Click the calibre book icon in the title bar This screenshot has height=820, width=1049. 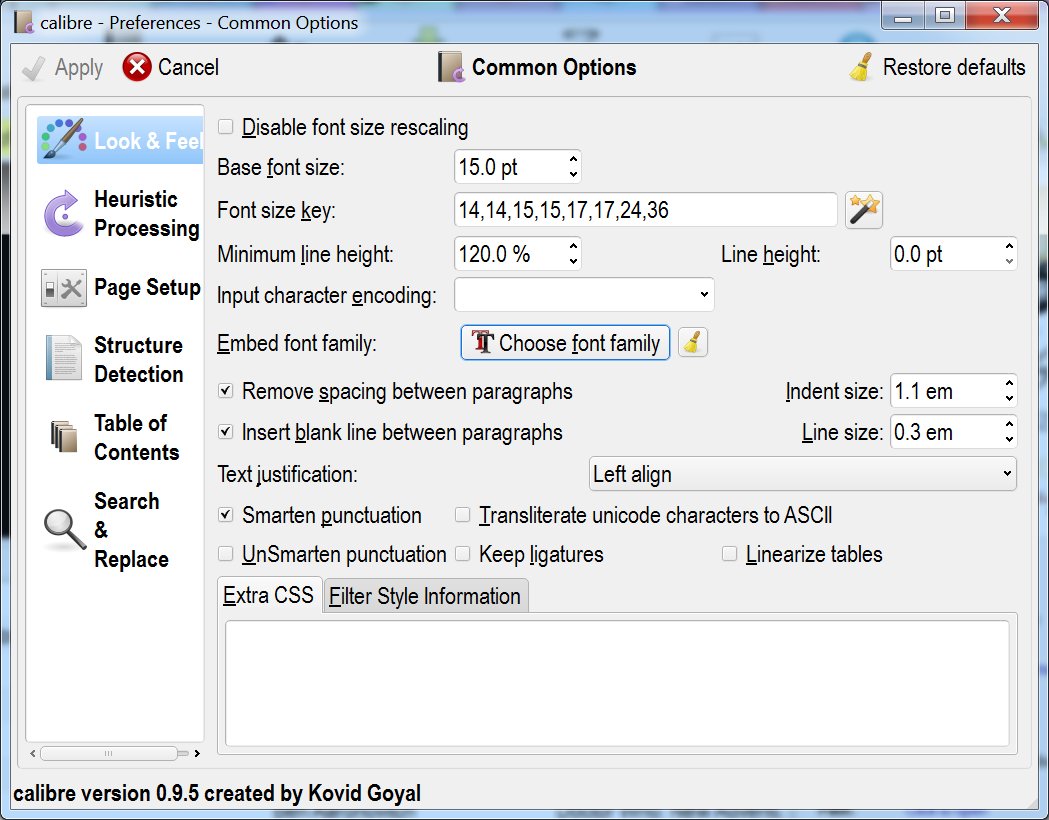coord(24,22)
